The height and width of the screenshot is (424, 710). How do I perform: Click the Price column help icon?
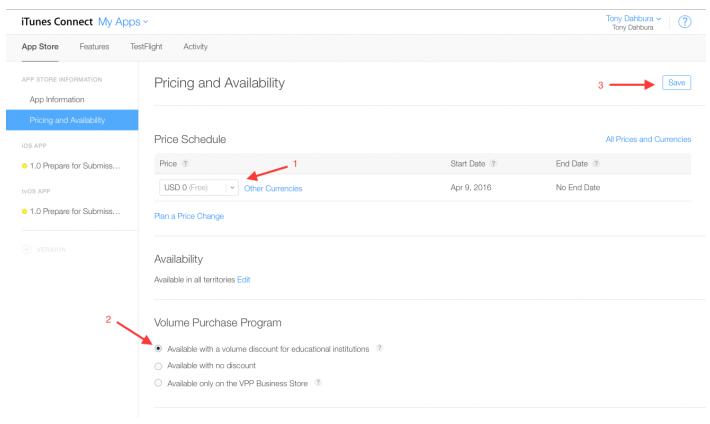[x=185, y=164]
